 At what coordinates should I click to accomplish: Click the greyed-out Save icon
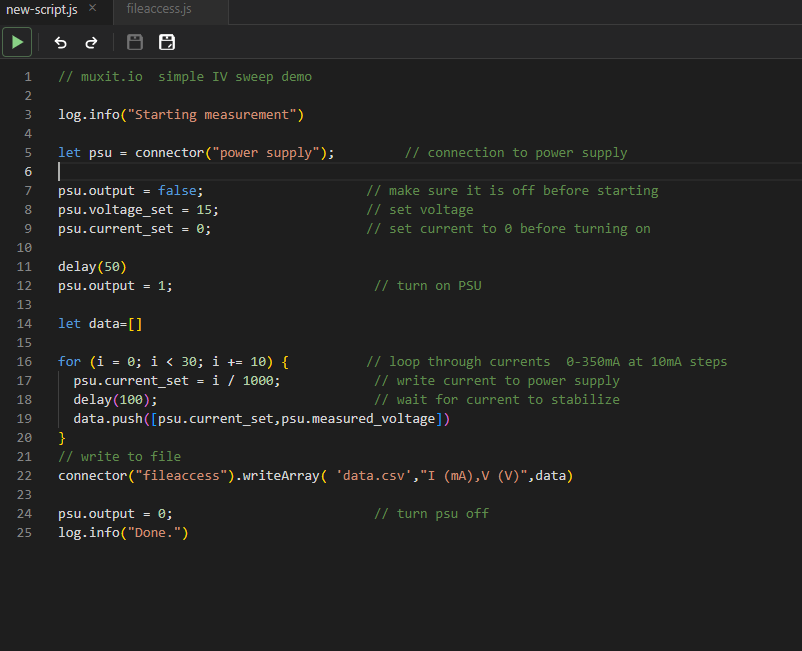click(x=135, y=42)
